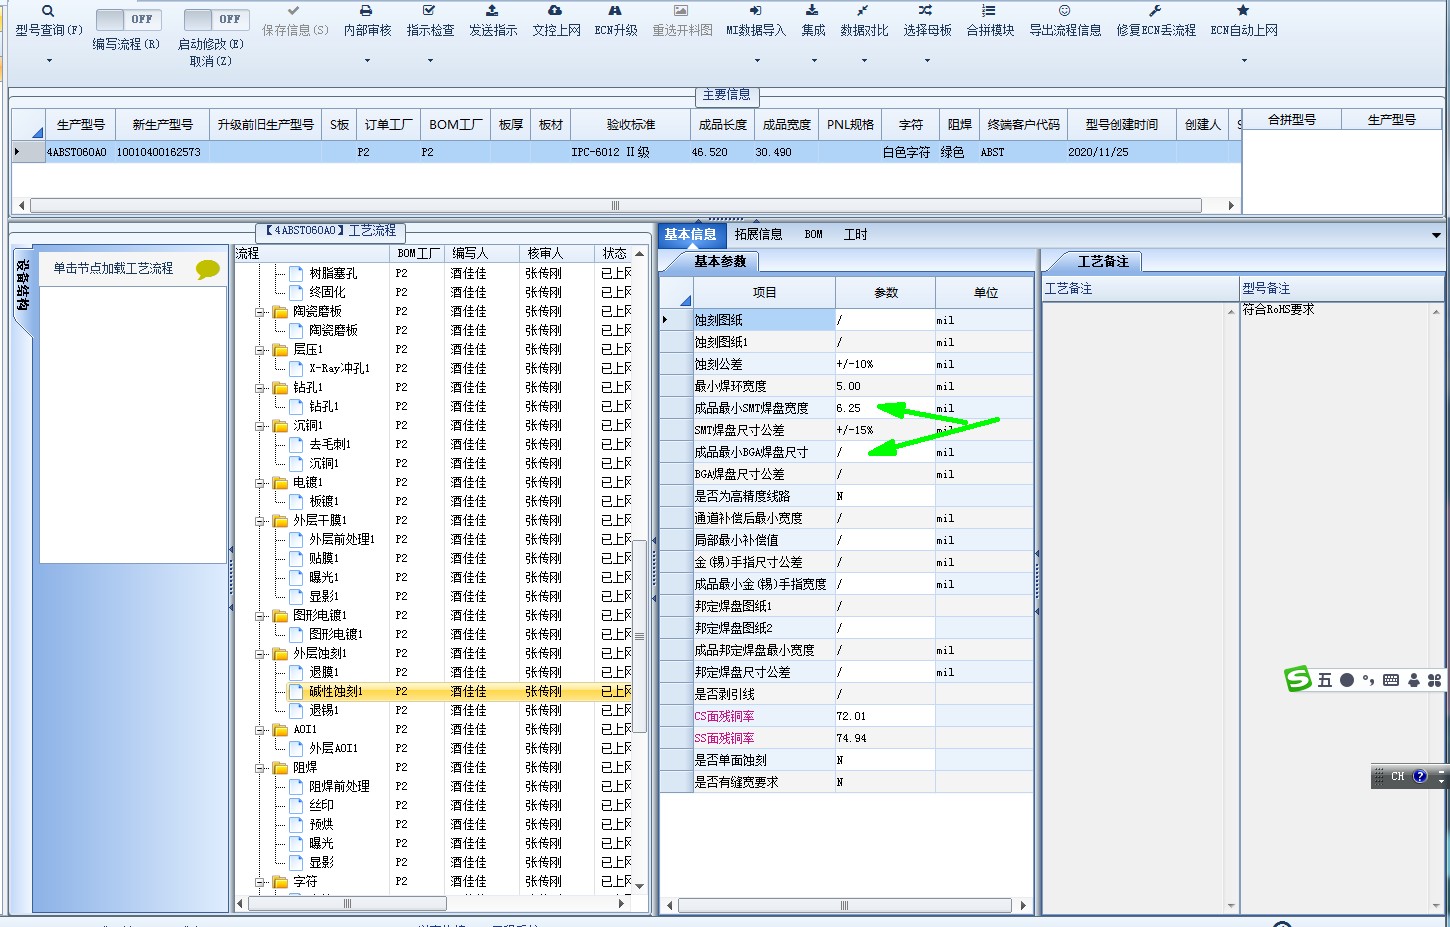Switch to the 拓展信息 tab
This screenshot has height=927, width=1450.
(758, 234)
